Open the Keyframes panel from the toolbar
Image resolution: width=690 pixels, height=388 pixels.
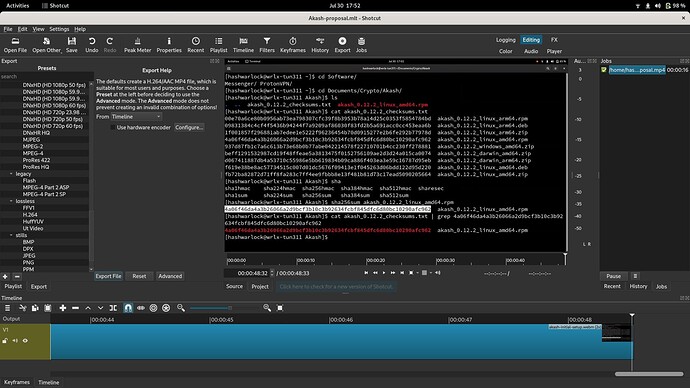293,45
